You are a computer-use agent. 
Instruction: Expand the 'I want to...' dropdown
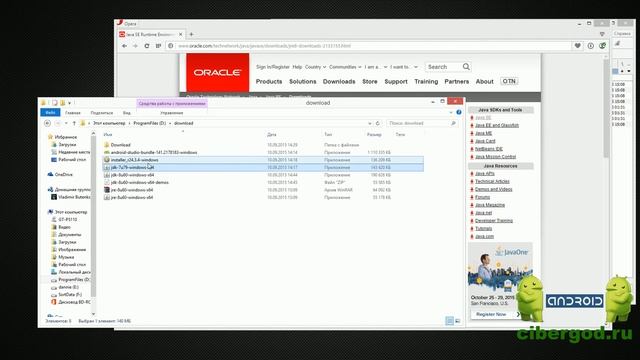404,67
